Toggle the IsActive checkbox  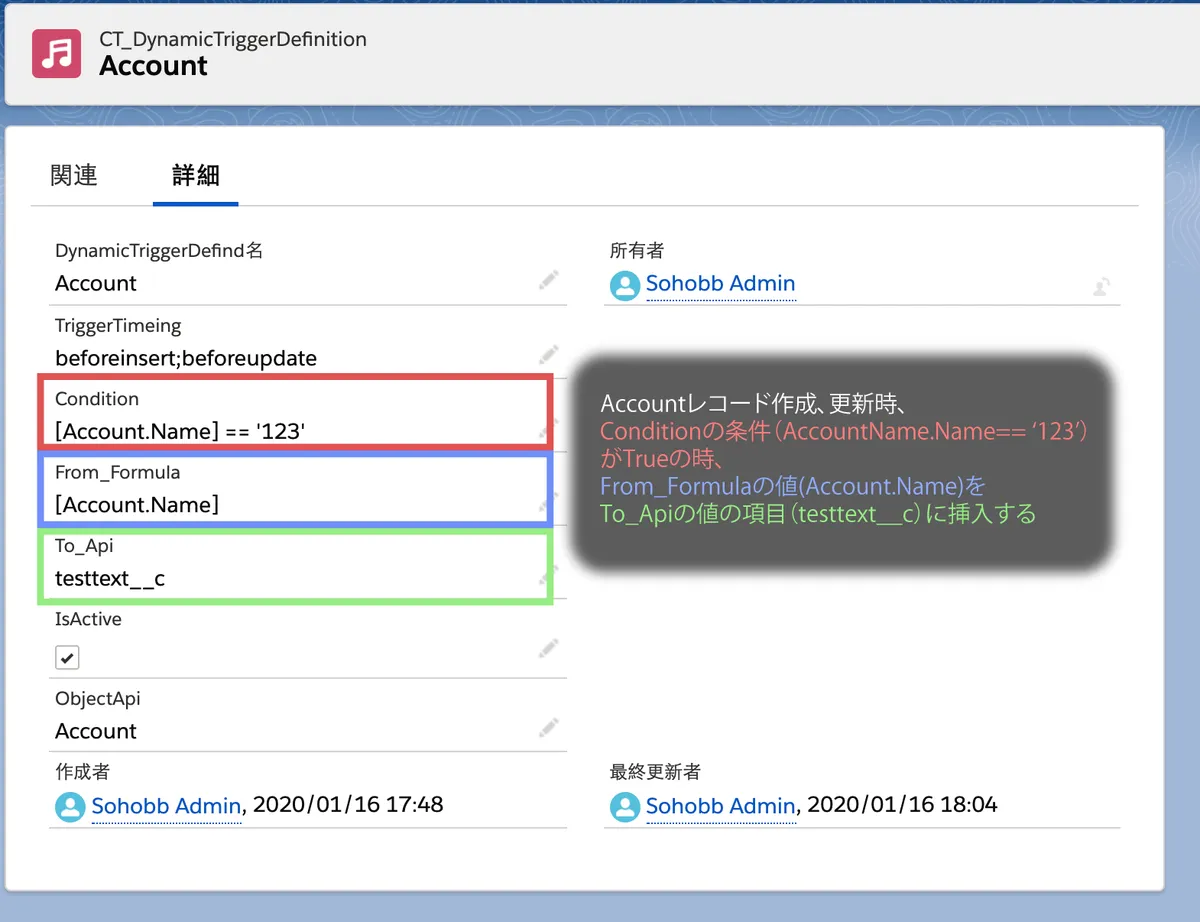coord(67,657)
